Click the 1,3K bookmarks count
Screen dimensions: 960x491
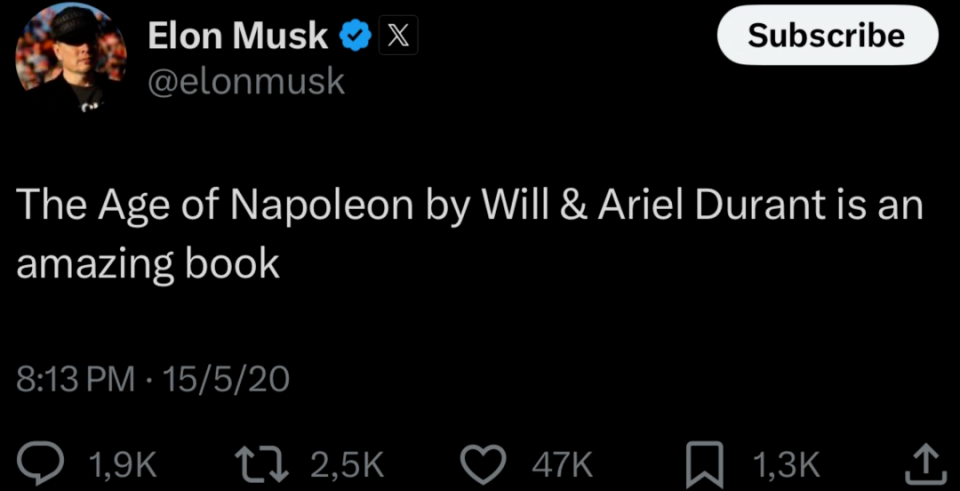(x=786, y=466)
